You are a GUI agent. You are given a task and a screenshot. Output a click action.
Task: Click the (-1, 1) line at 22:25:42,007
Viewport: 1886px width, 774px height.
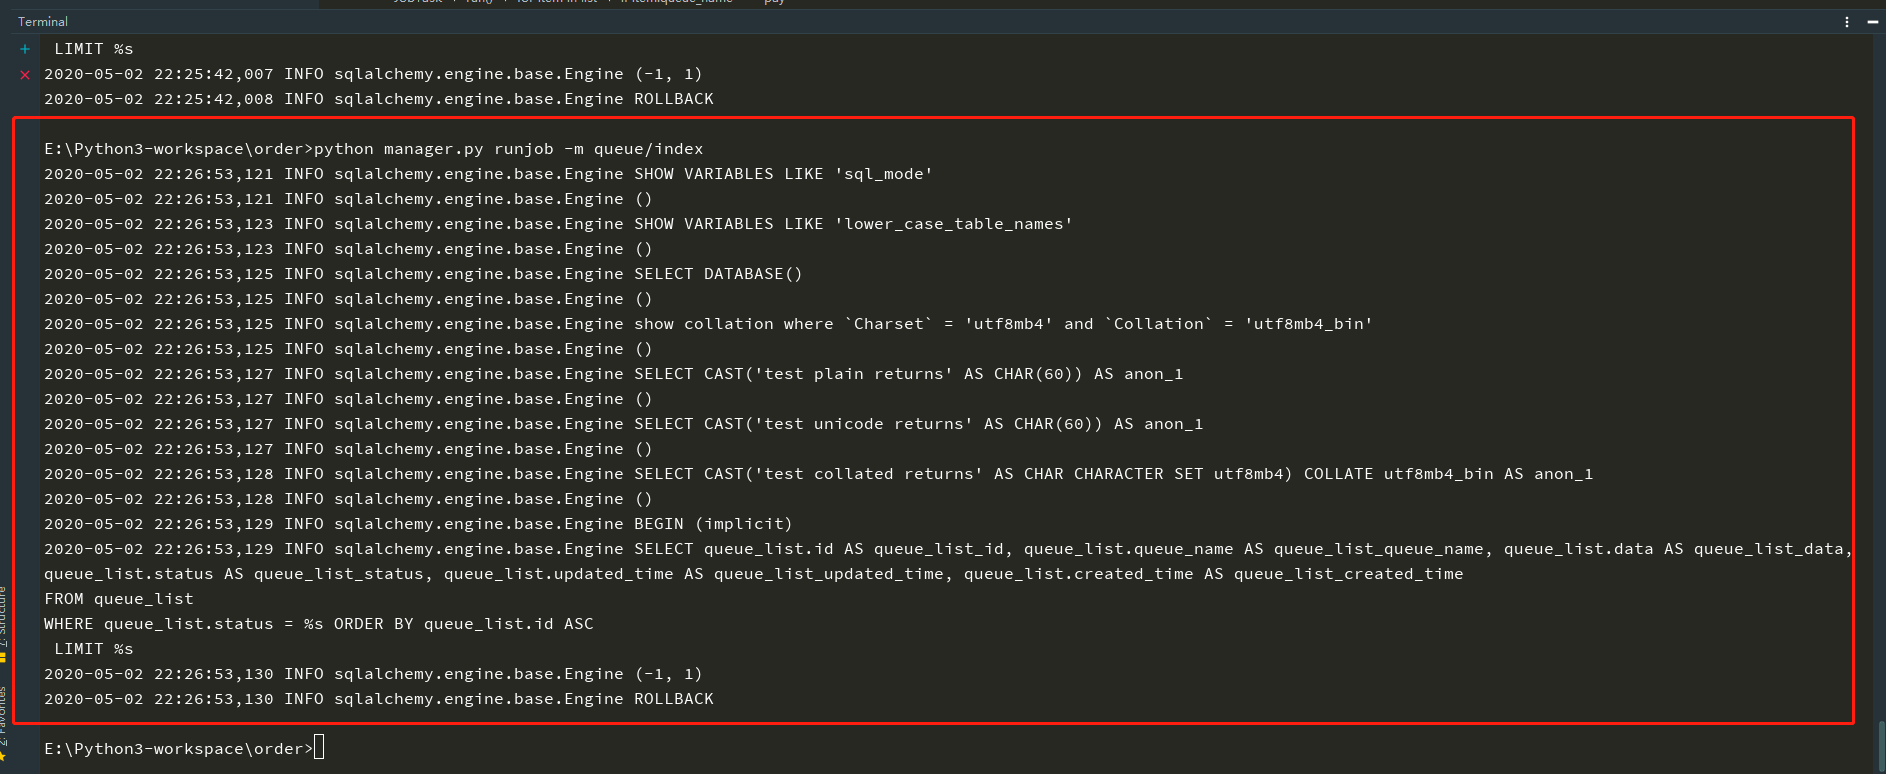tap(373, 74)
